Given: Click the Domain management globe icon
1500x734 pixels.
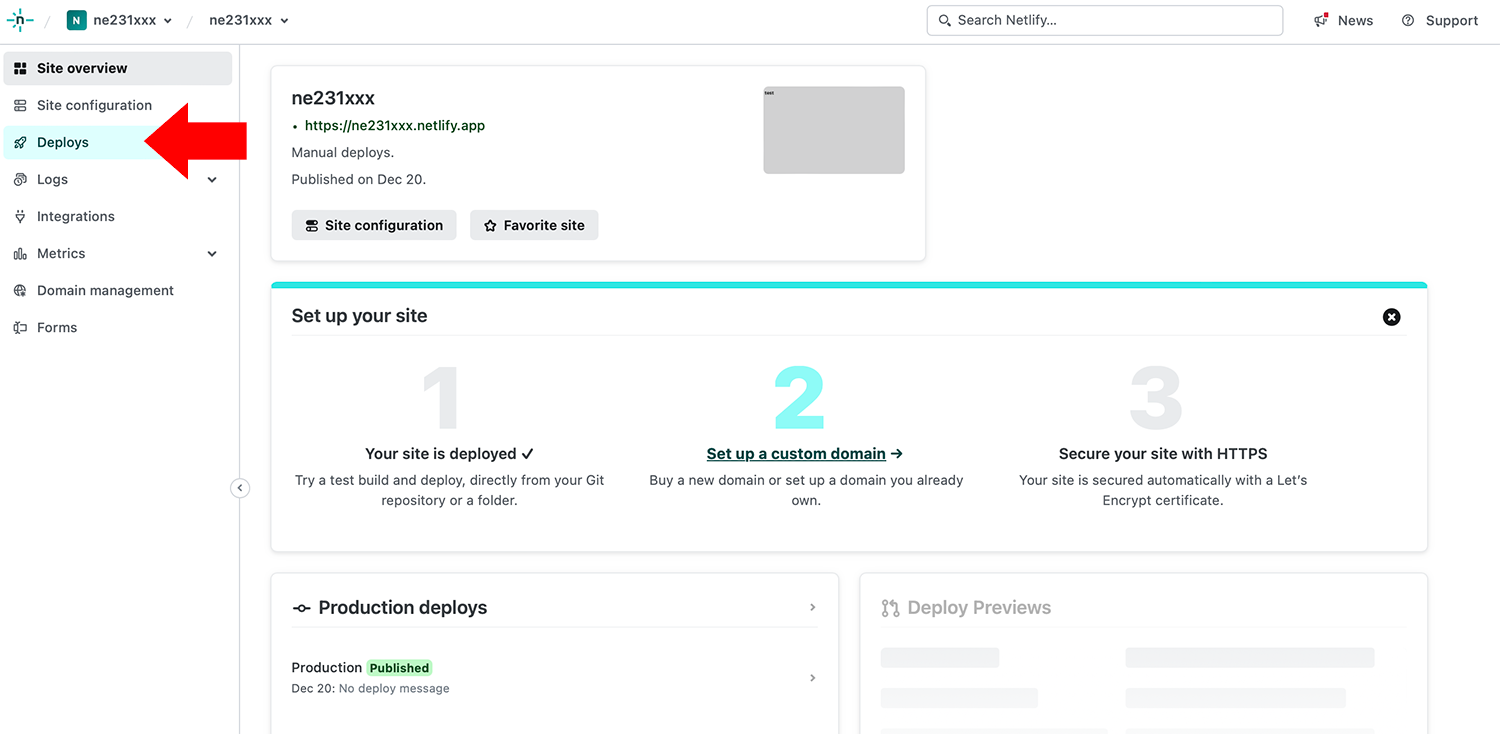Looking at the screenshot, I should click(20, 290).
